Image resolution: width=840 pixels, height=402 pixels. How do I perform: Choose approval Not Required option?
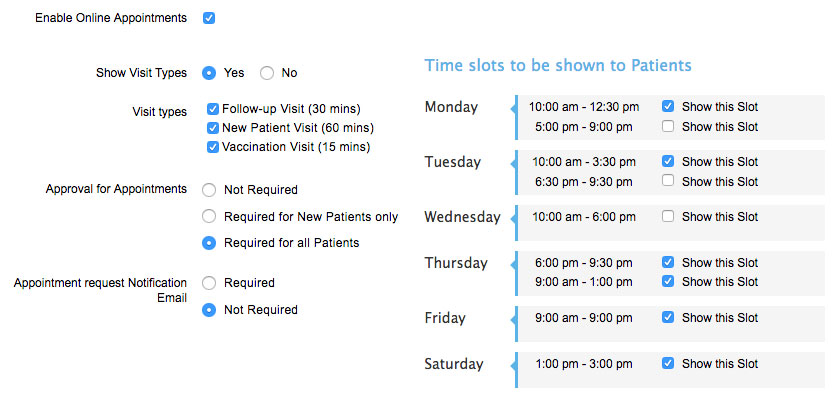coord(209,190)
